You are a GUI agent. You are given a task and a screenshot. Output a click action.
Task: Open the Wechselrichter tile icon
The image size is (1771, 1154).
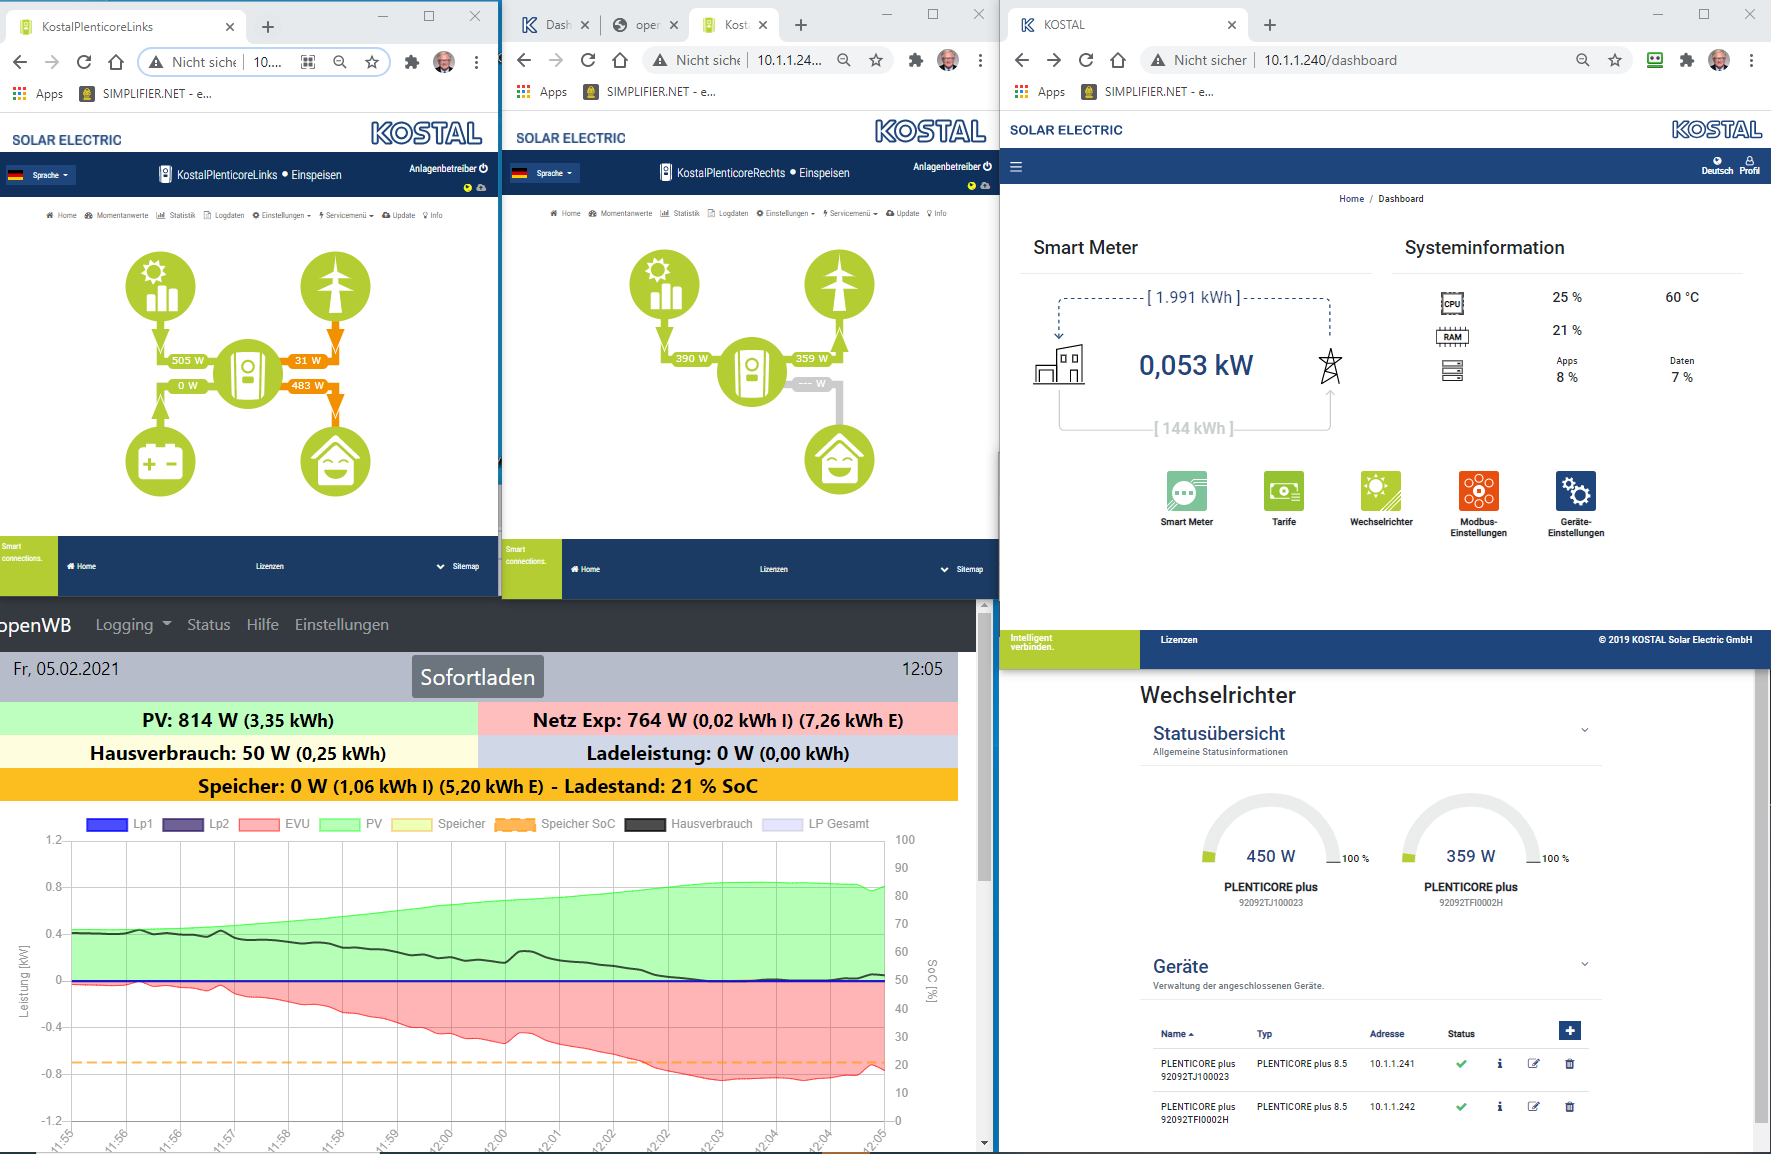coord(1380,491)
